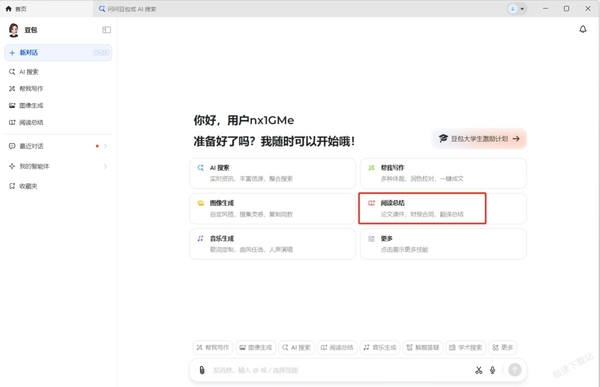This screenshot has height=387, width=600.
Task: Click the 豆包 avatar in the sidebar
Action: (x=14, y=30)
